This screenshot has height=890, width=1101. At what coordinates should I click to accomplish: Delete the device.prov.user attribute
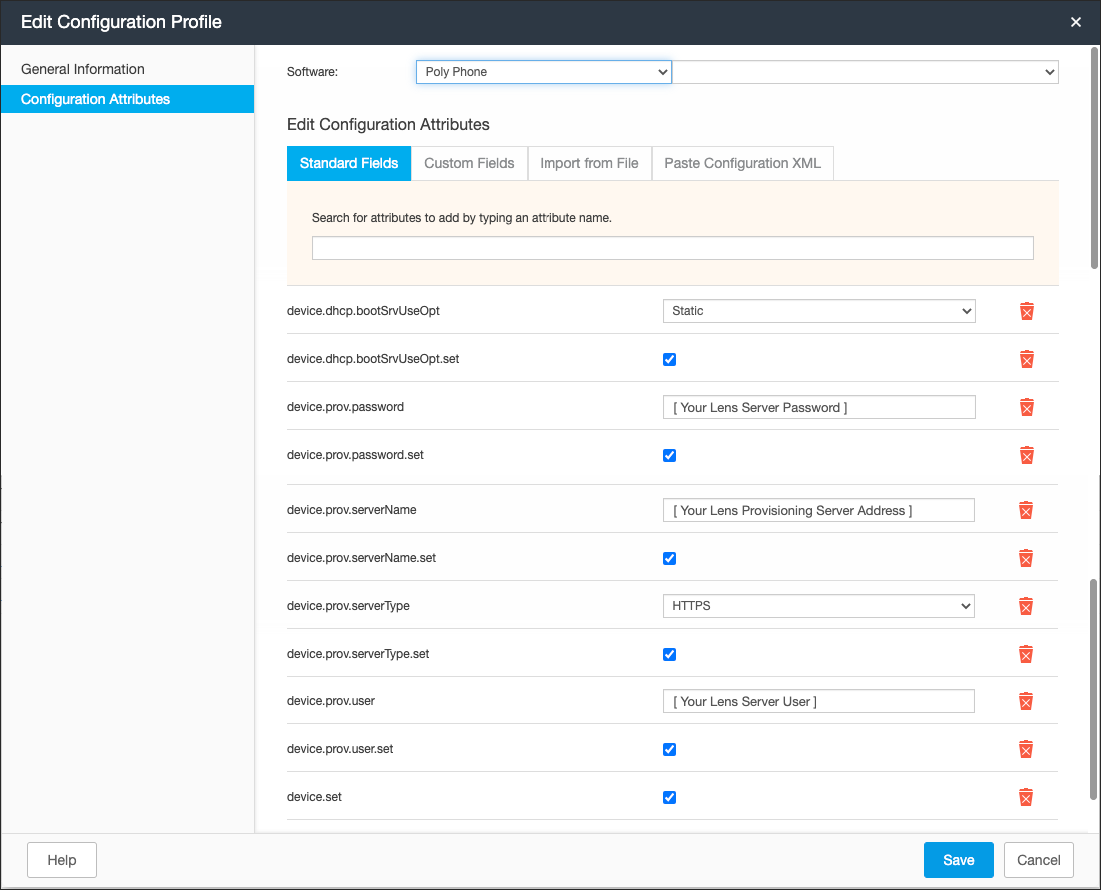(1026, 701)
